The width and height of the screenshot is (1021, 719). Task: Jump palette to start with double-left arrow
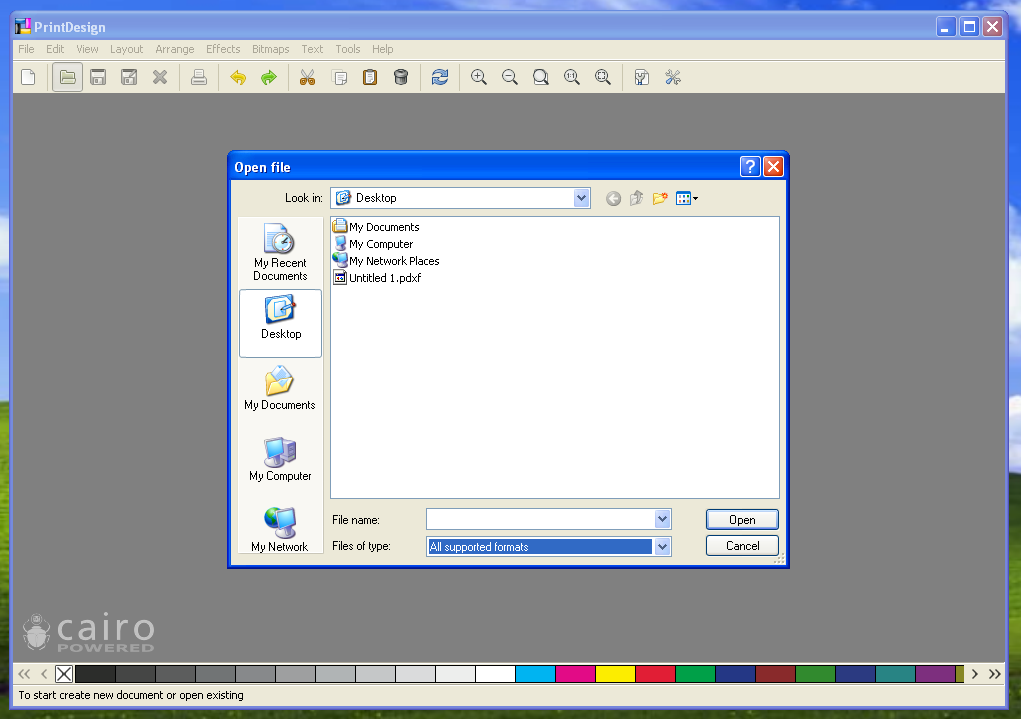pos(24,673)
